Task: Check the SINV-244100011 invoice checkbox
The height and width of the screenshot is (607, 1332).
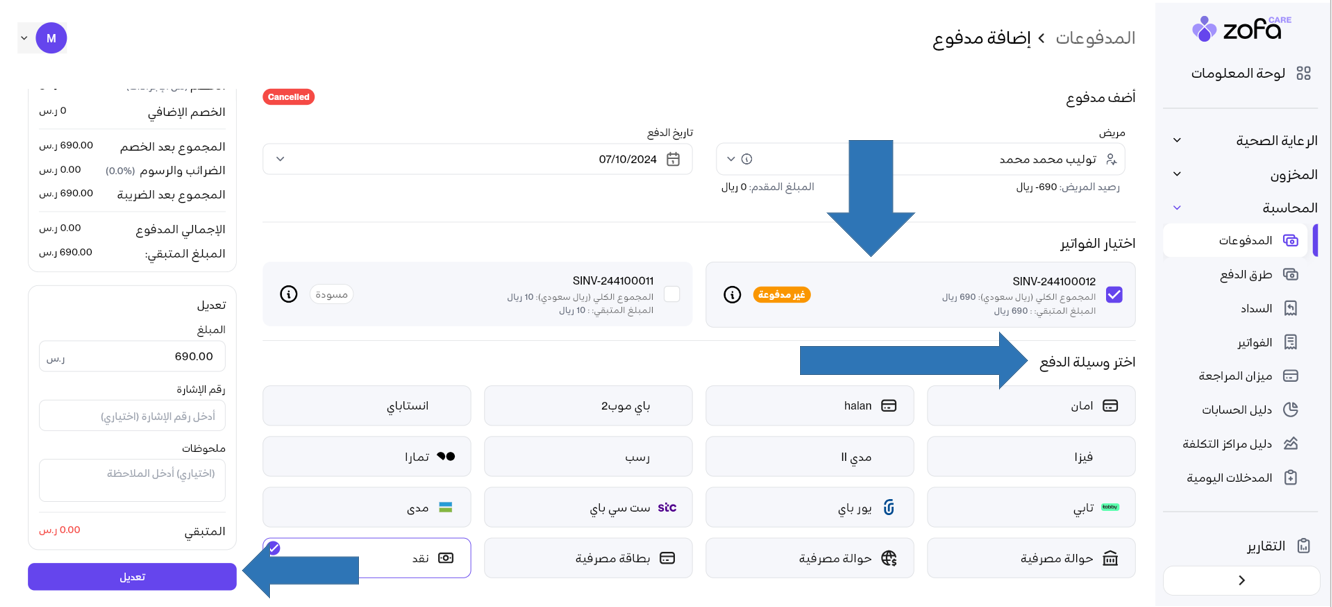Action: [672, 294]
